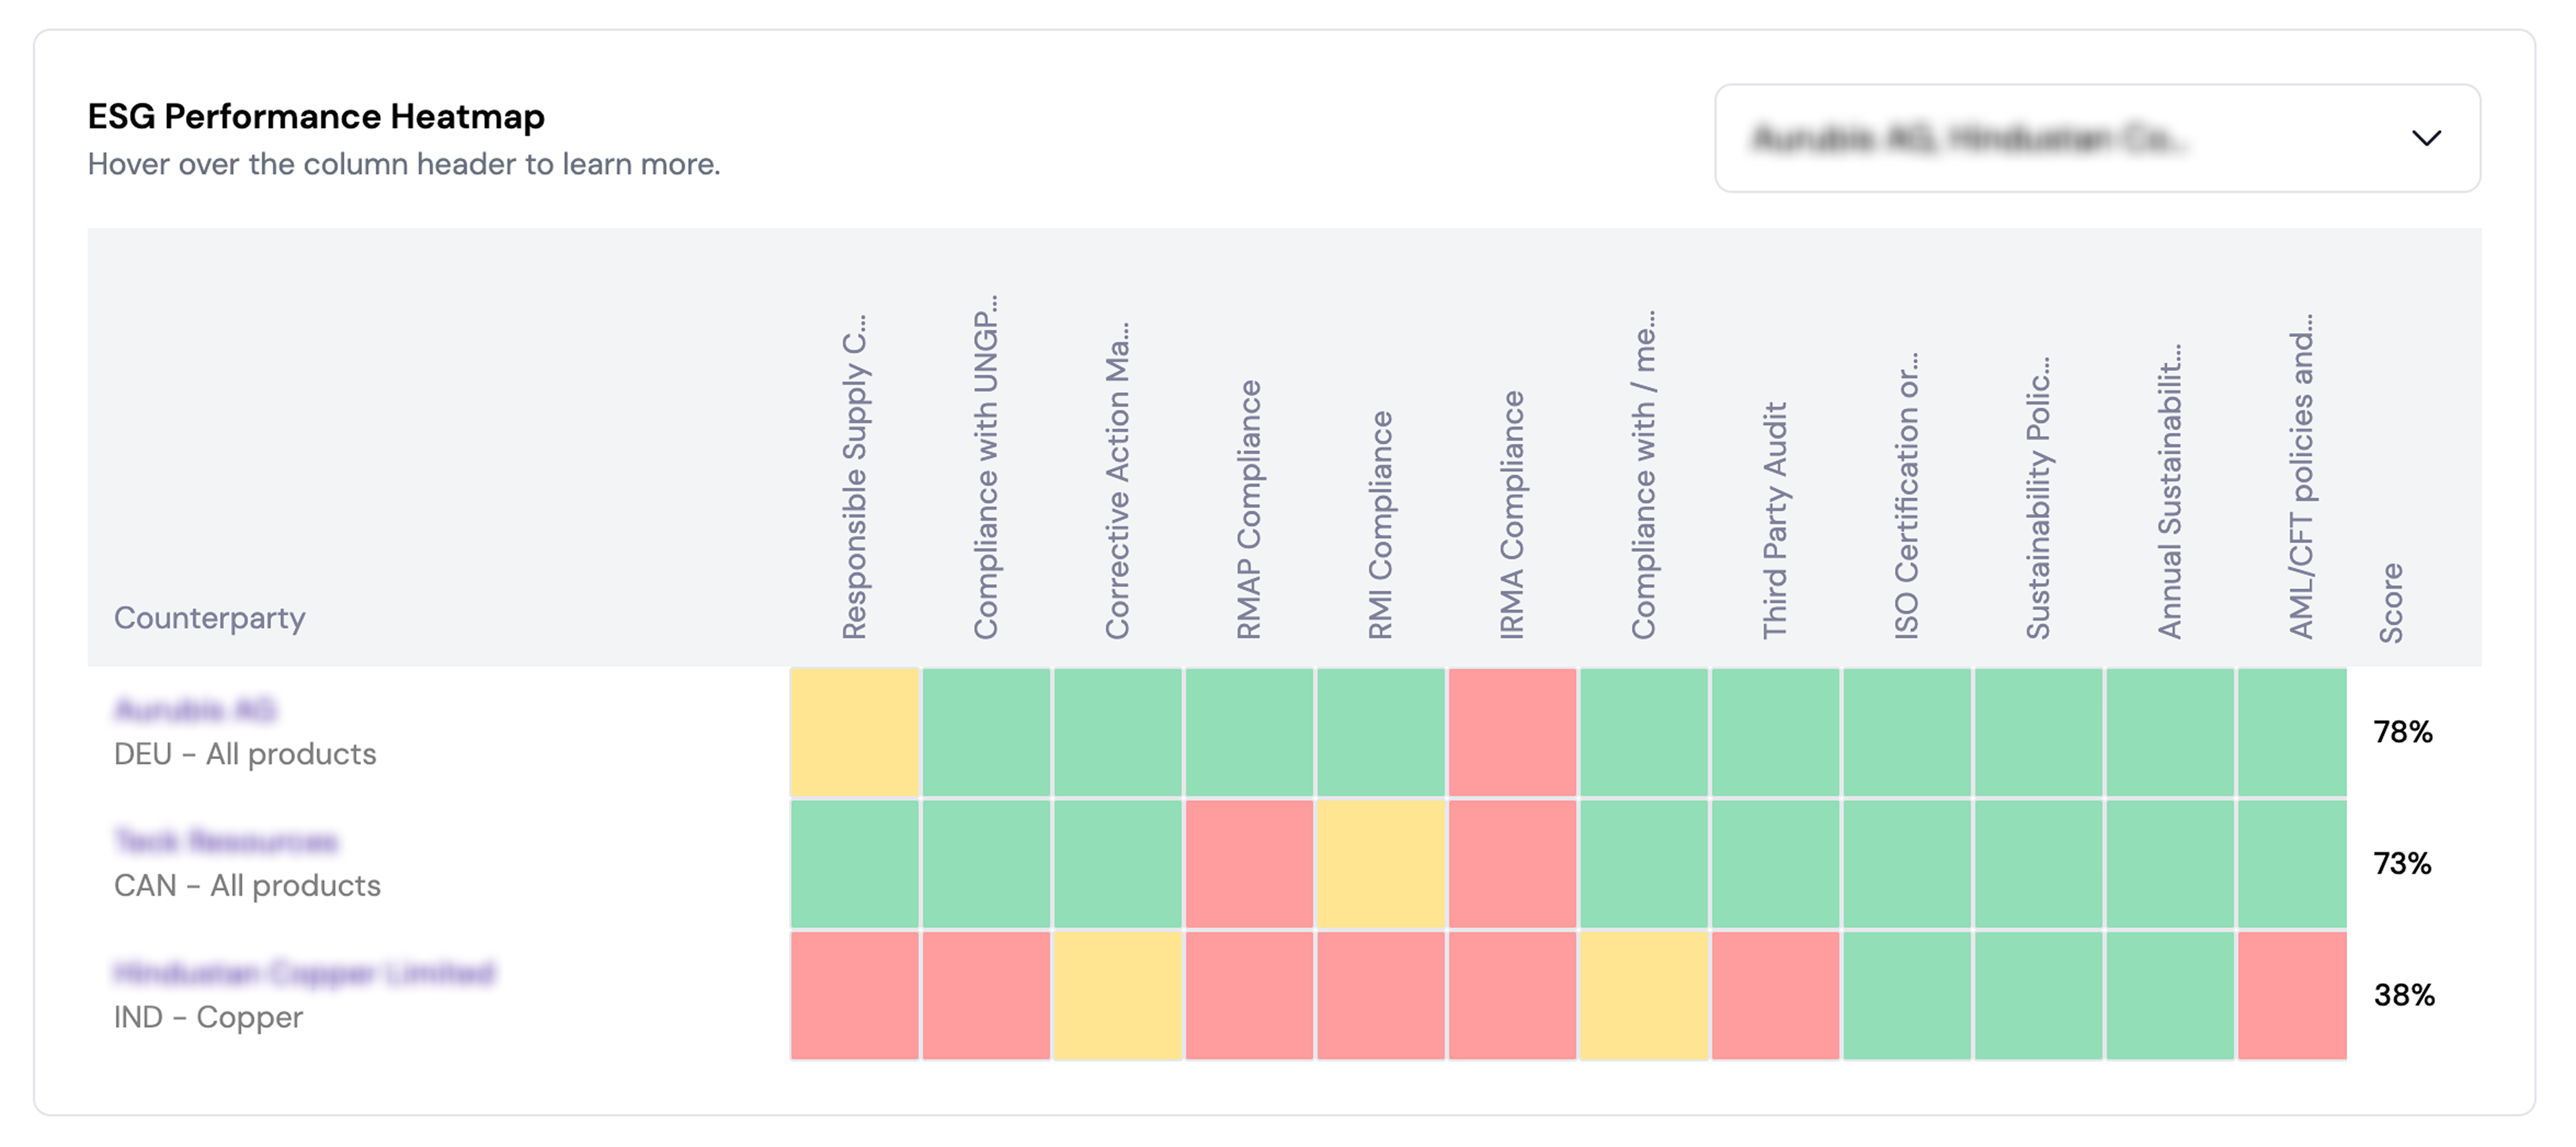2576x1147 pixels.
Task: Select Aurubis AG's red IRMA Compliance cell
Action: click(x=1512, y=732)
